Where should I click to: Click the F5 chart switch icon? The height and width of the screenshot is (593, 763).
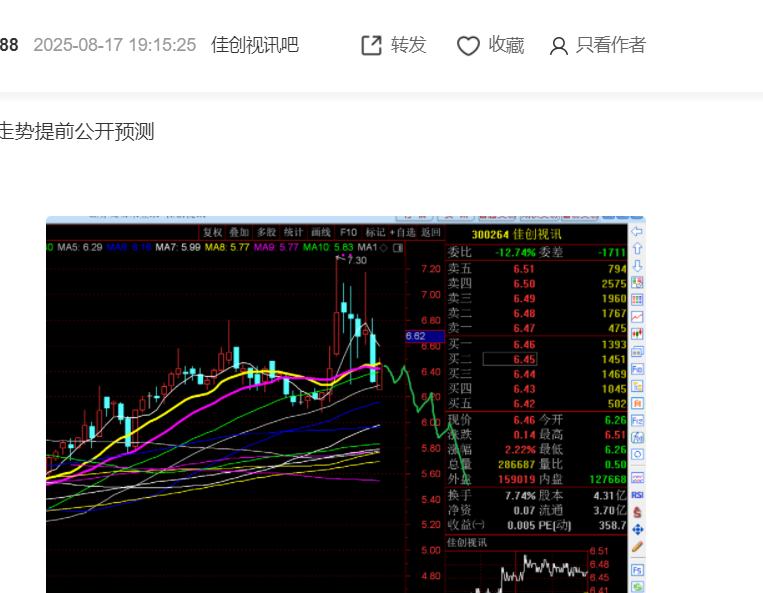click(x=637, y=570)
